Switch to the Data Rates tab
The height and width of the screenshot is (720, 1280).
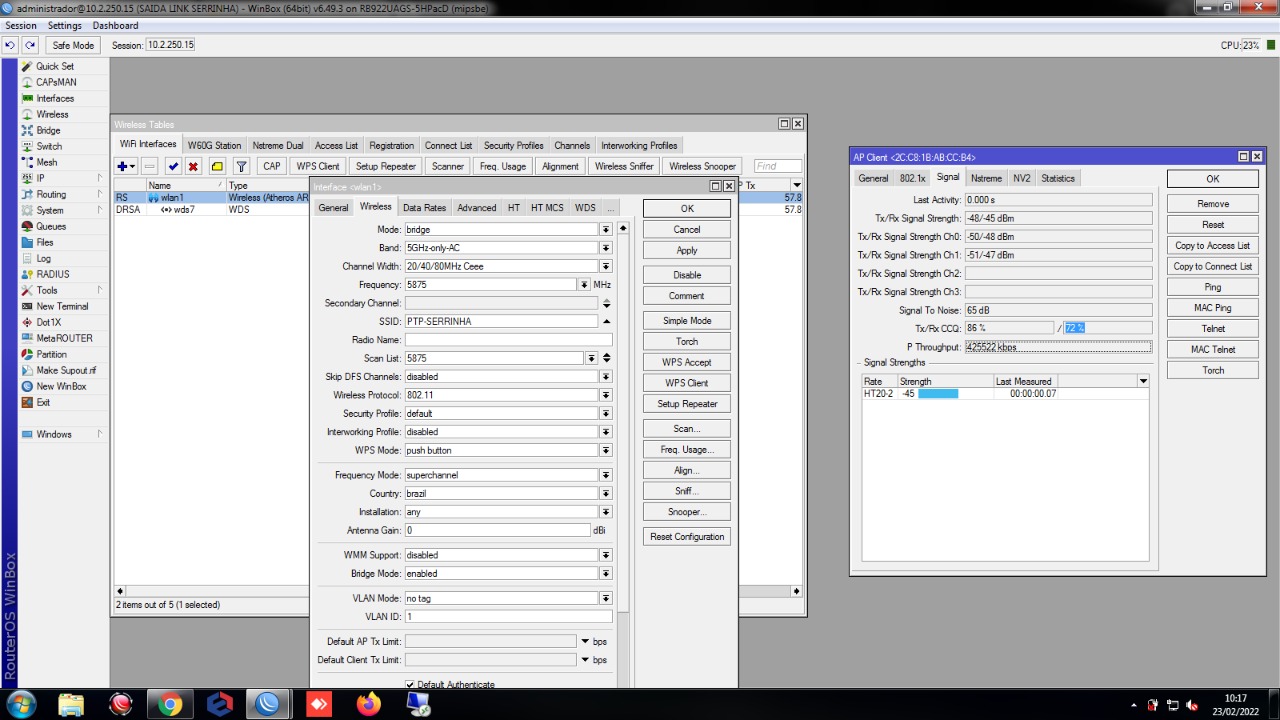[x=424, y=208]
